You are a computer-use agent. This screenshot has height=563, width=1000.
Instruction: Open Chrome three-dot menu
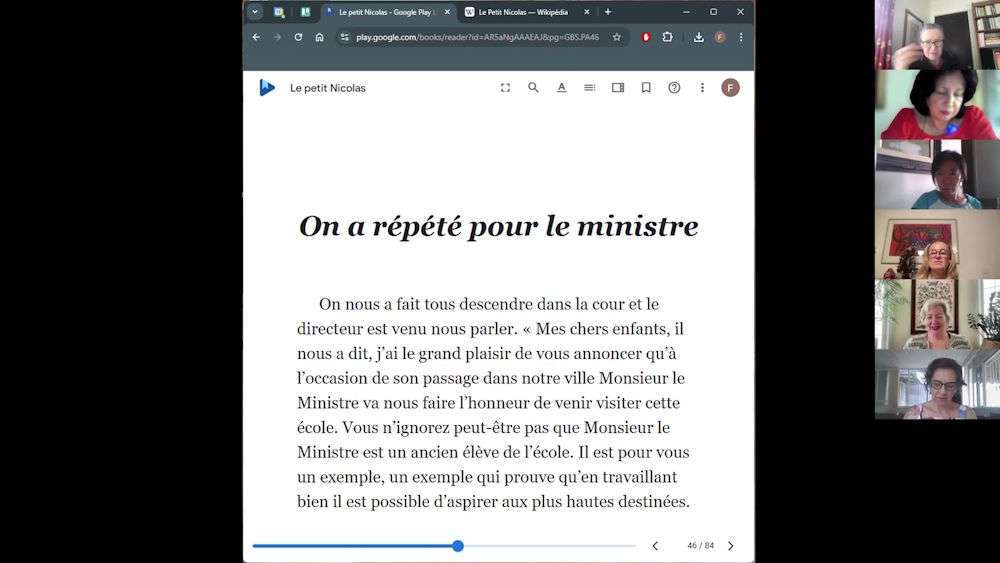pyautogui.click(x=740, y=37)
